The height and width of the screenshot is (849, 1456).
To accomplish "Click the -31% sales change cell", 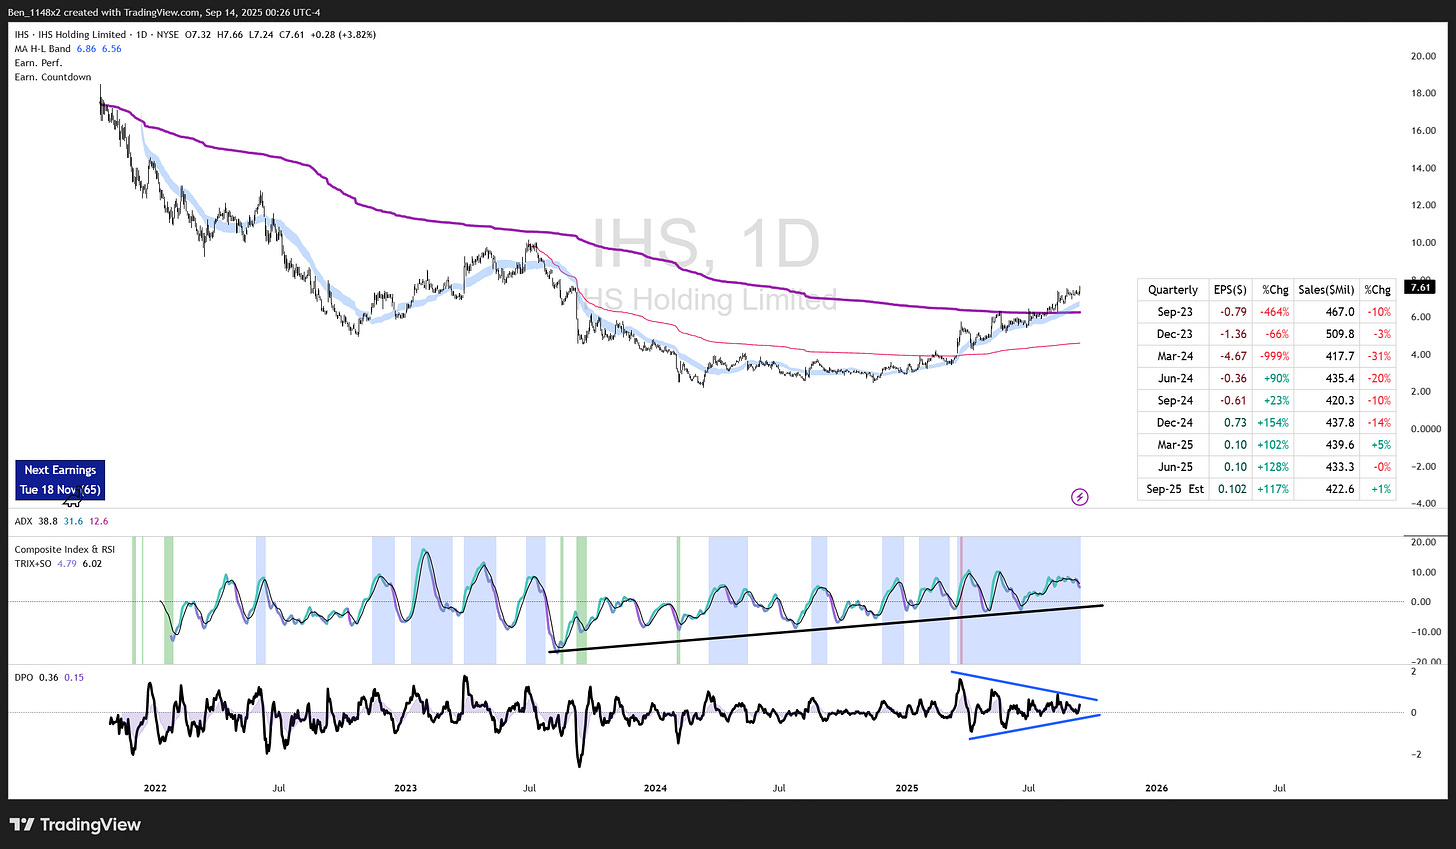I will [x=1380, y=356].
